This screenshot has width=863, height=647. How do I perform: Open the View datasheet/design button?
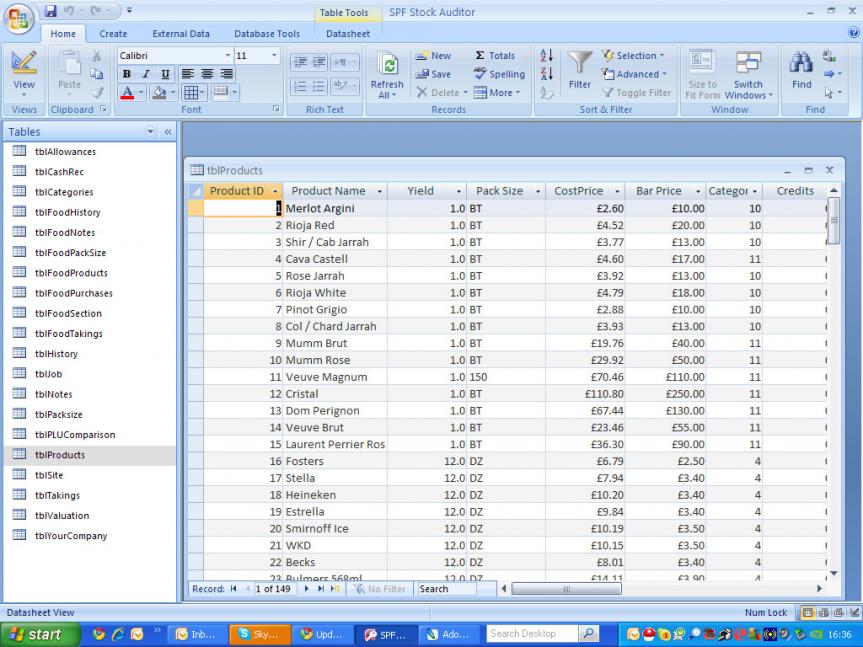(24, 74)
